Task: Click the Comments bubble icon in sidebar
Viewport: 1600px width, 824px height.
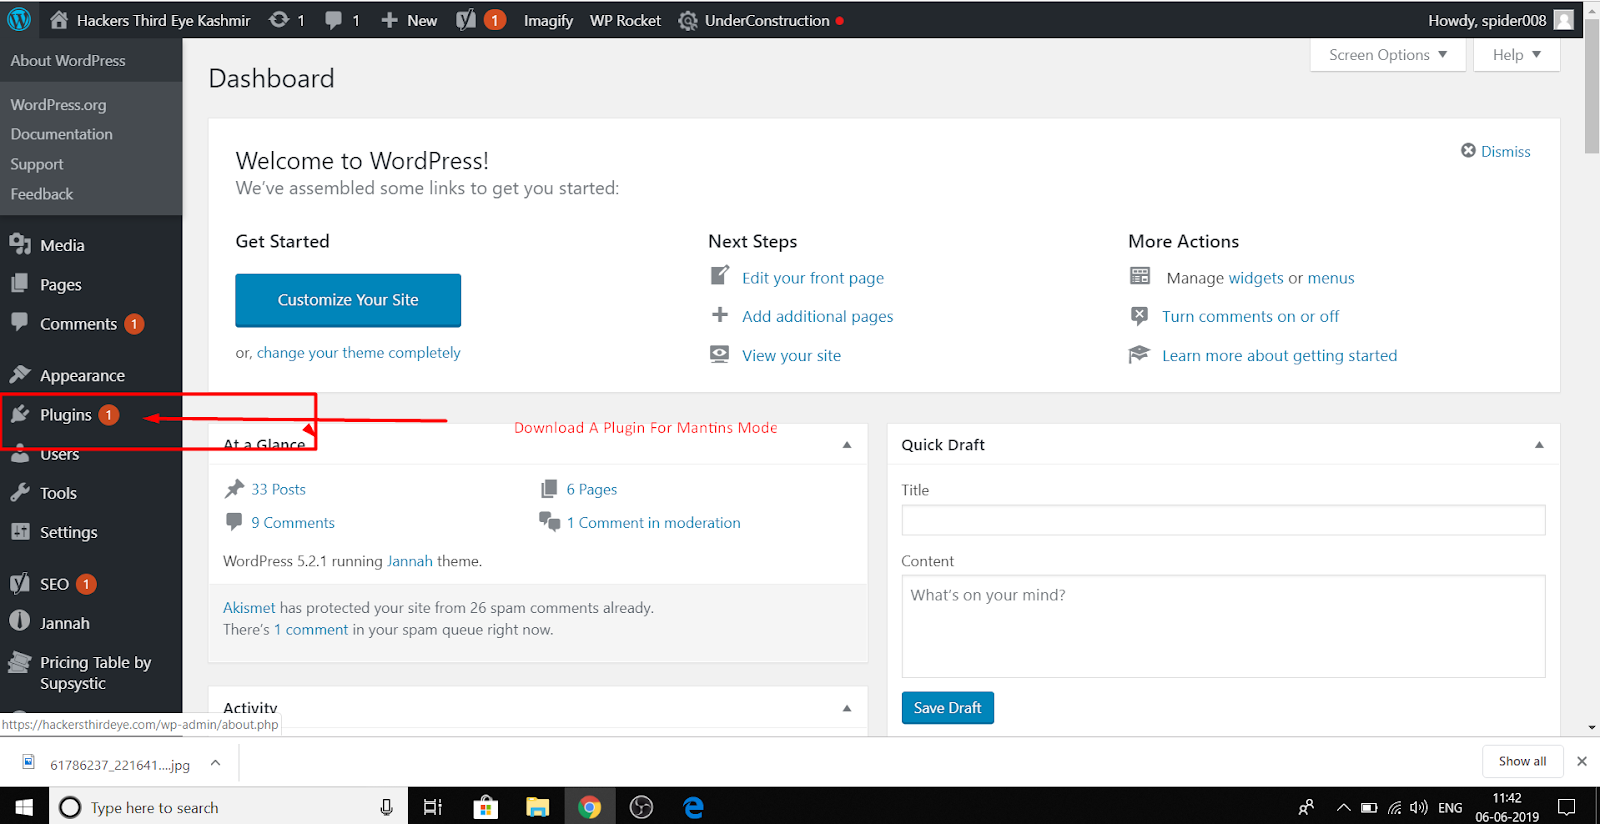Action: [20, 322]
